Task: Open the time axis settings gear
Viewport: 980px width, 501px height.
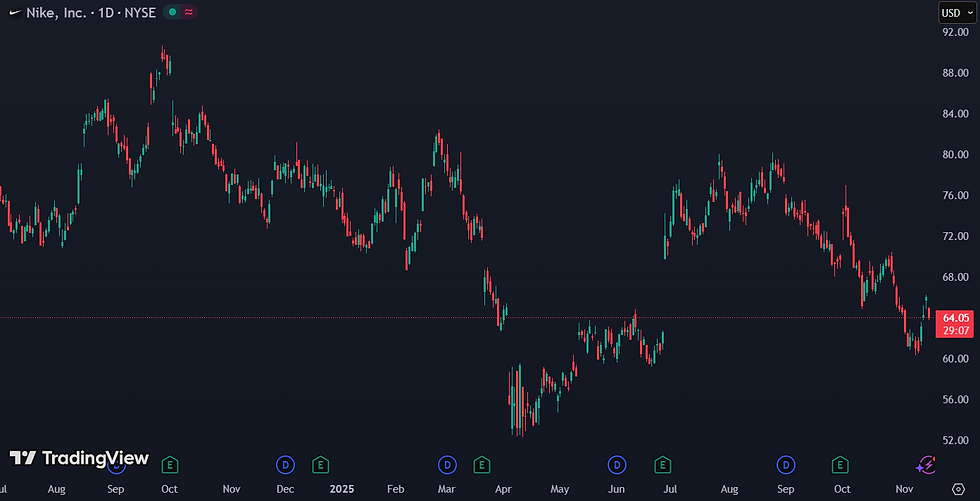Action: tap(958, 489)
